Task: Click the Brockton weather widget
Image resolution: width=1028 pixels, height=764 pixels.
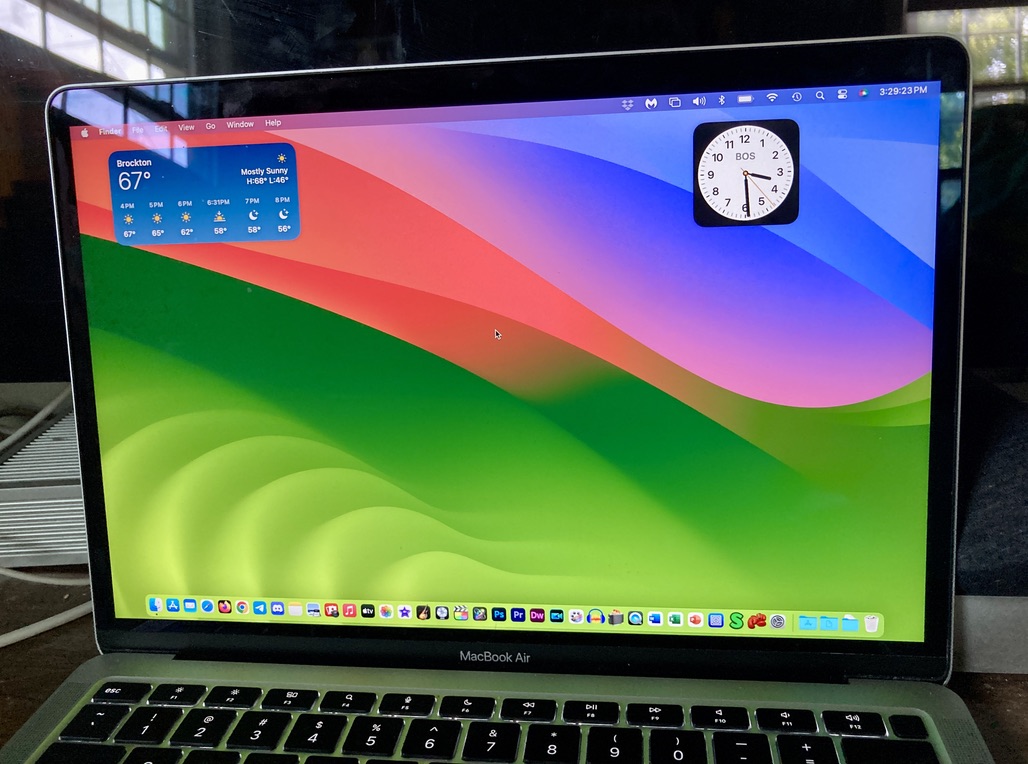Action: (205, 193)
